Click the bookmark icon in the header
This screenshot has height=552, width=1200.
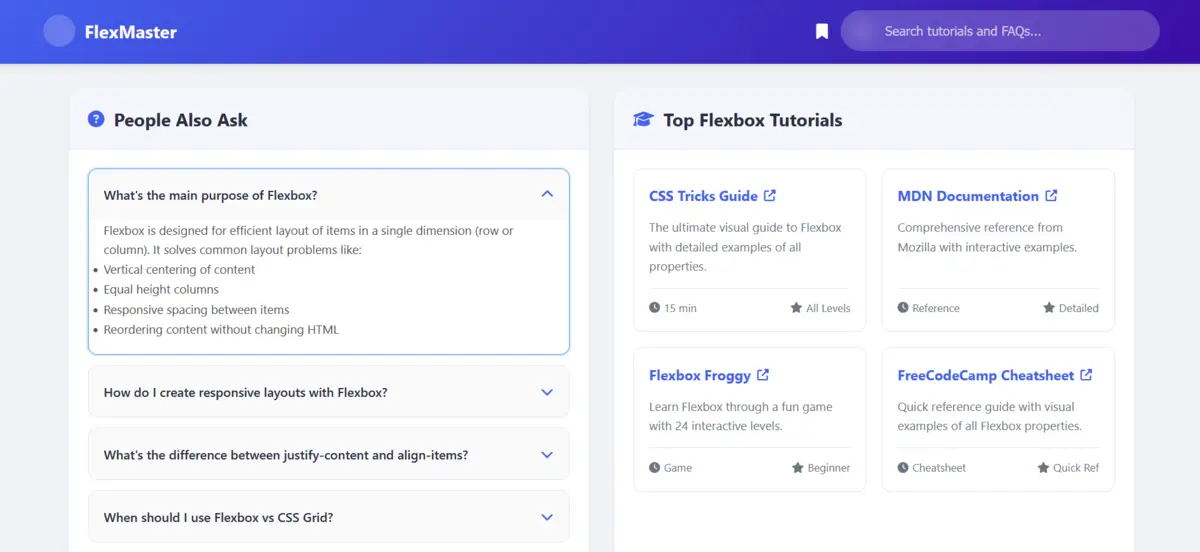tap(822, 31)
